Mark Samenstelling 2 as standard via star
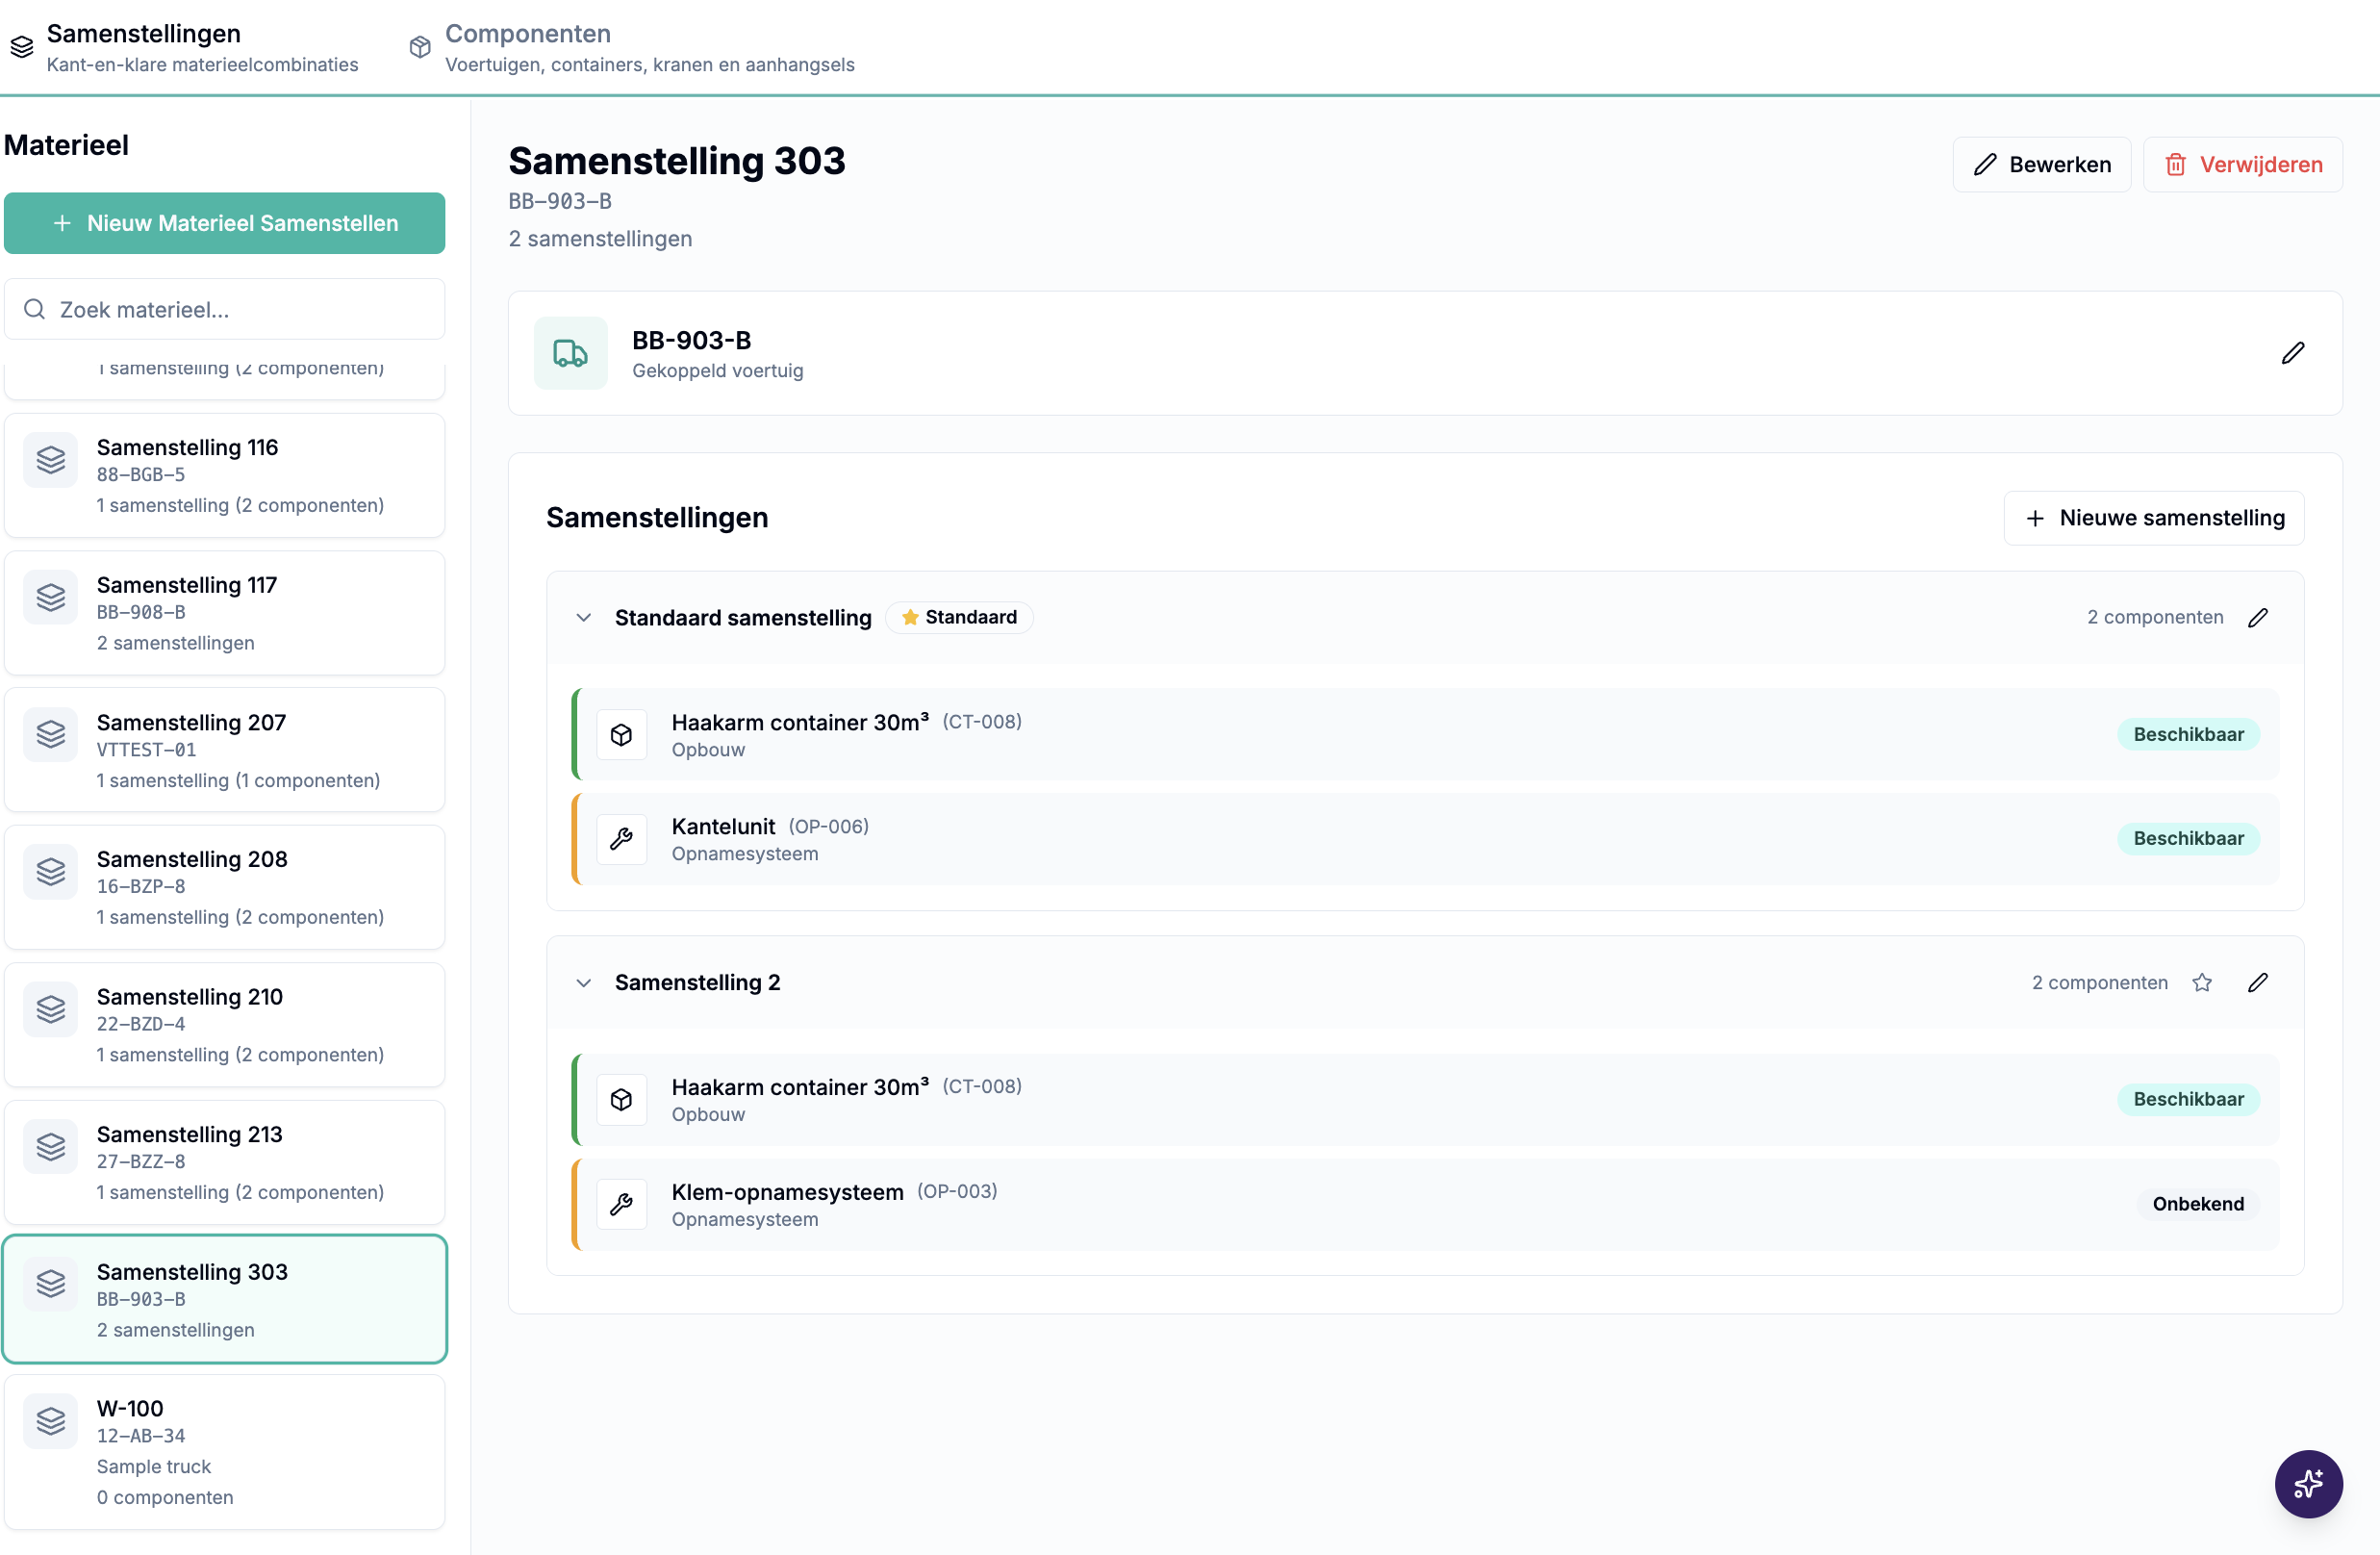The width and height of the screenshot is (2380, 1555). coord(2201,983)
